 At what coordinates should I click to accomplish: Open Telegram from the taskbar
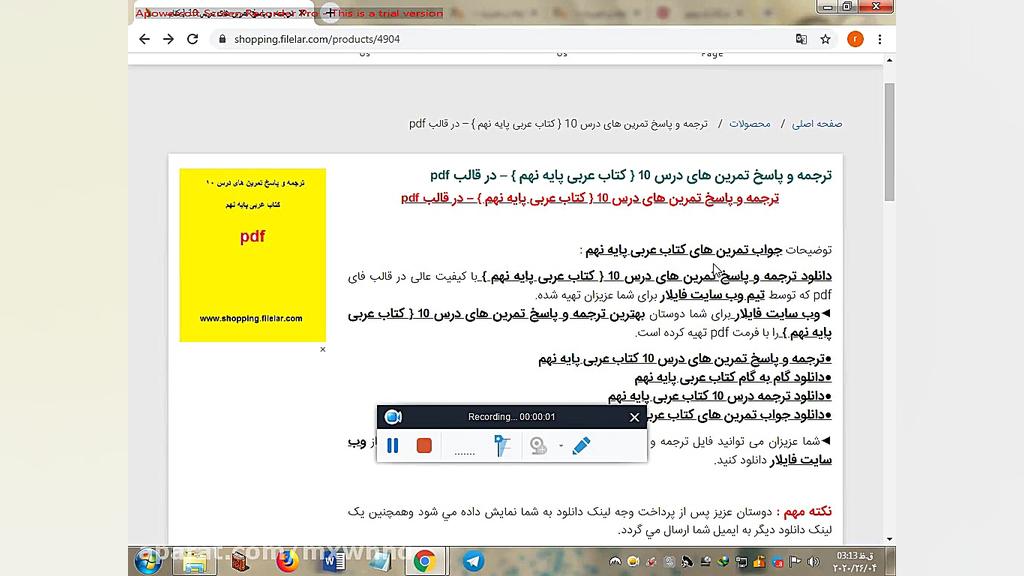[x=473, y=561]
